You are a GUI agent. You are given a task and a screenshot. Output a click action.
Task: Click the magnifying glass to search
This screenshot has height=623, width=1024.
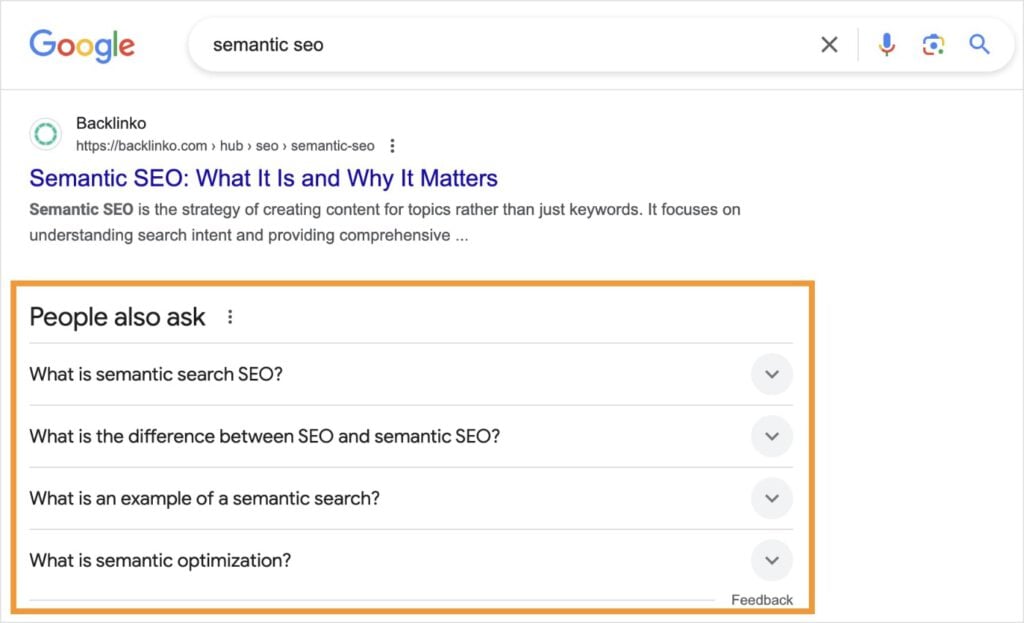pyautogui.click(x=979, y=44)
